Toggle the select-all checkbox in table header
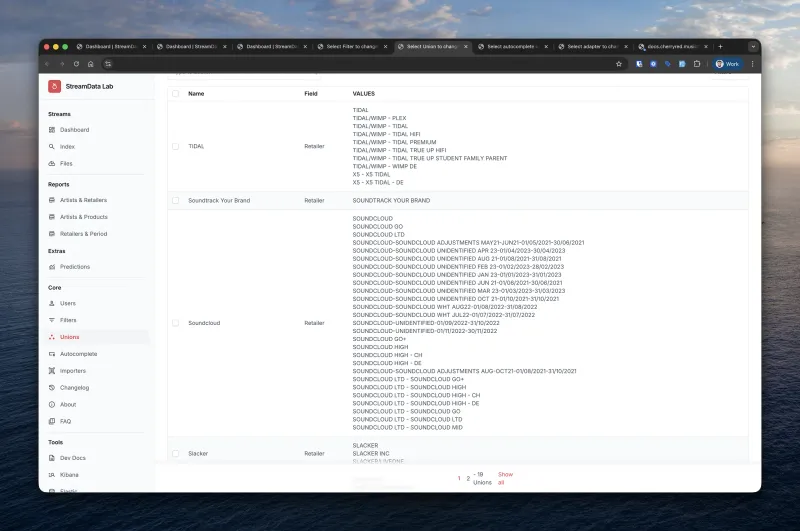The image size is (800, 531). [176, 93]
